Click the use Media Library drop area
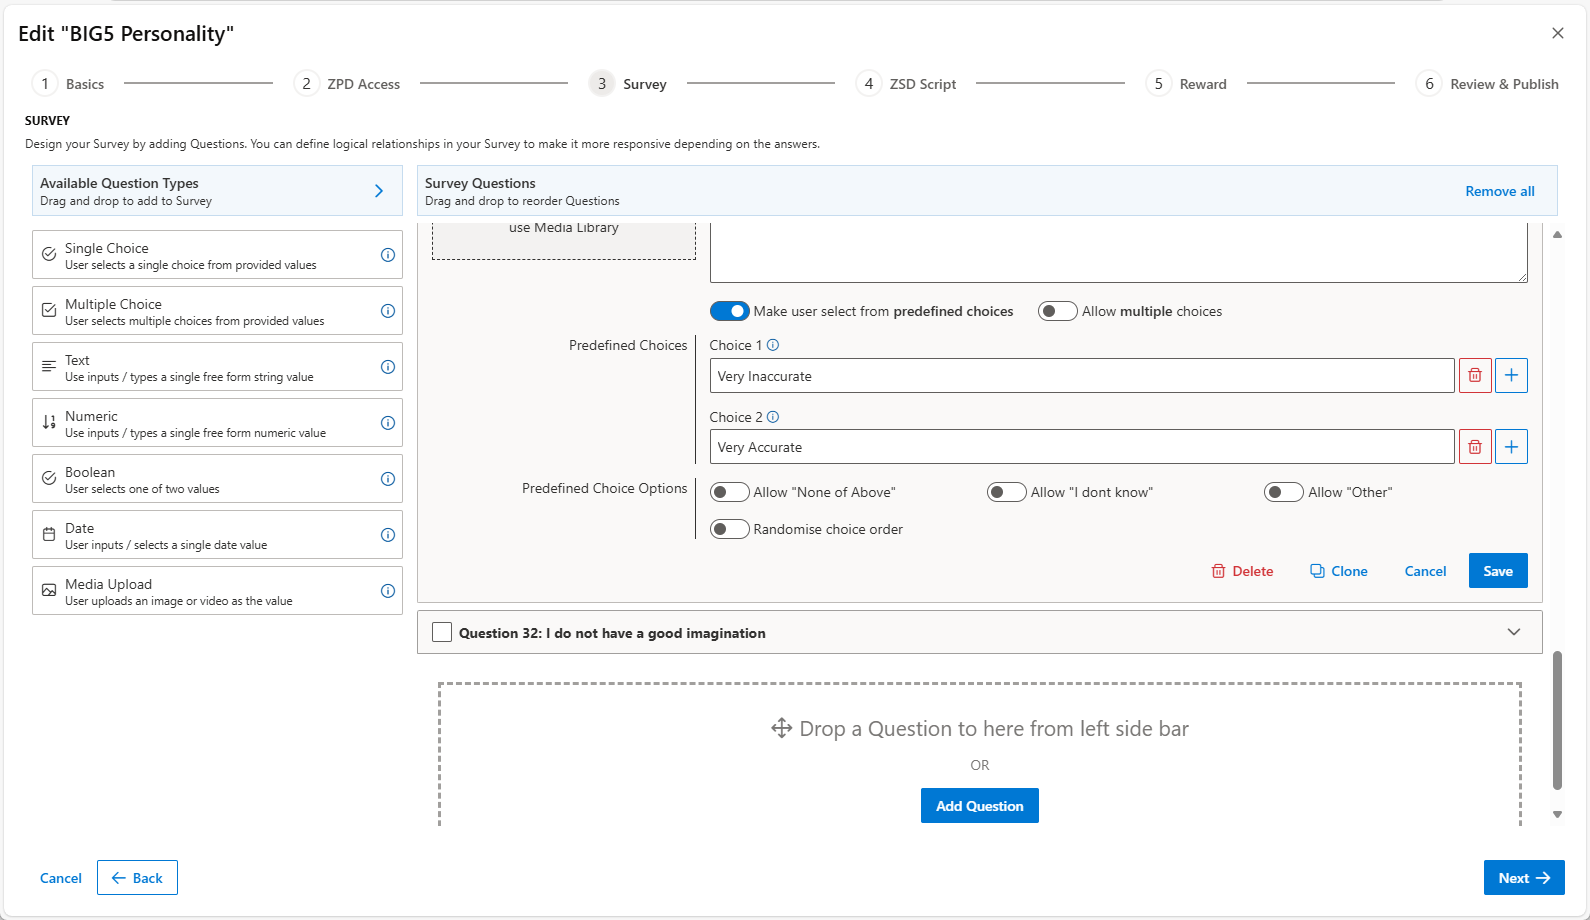The image size is (1590, 920). (564, 240)
